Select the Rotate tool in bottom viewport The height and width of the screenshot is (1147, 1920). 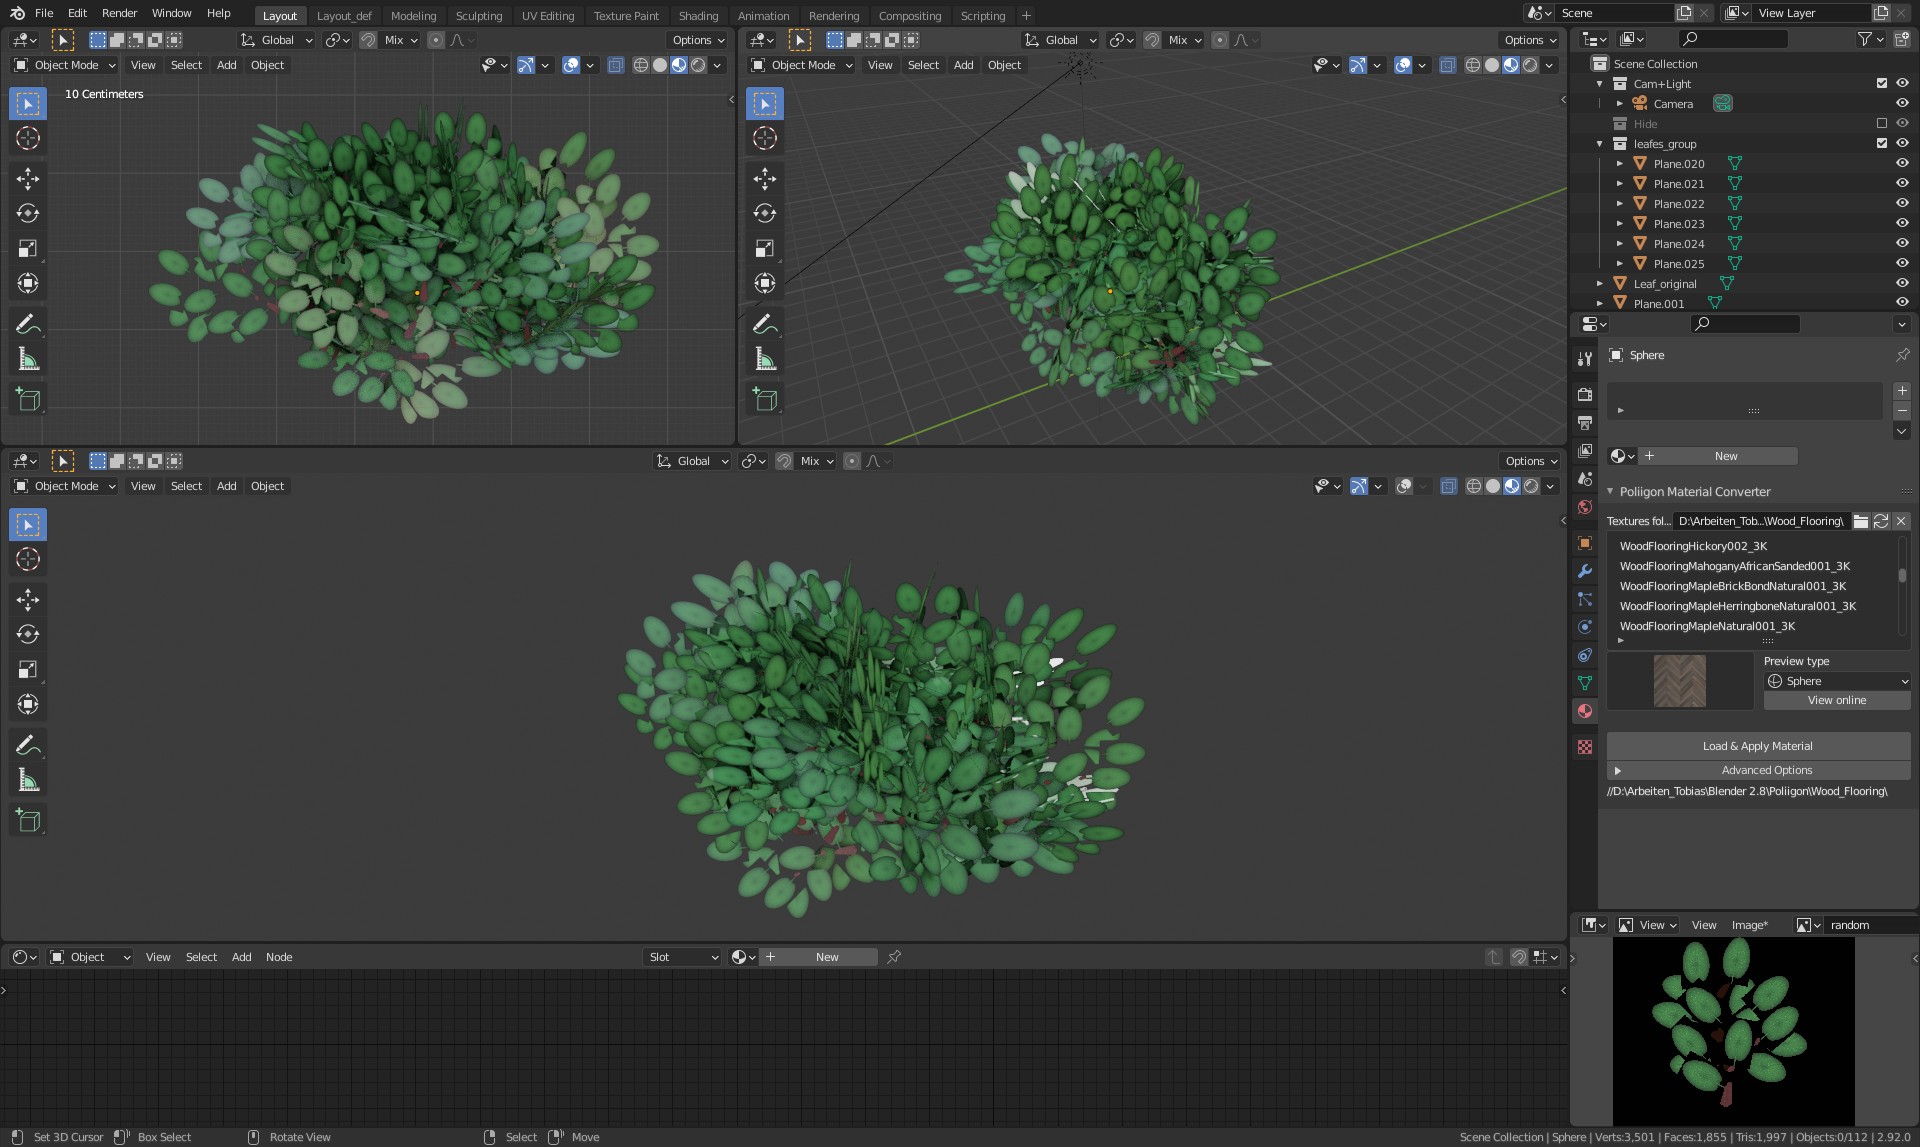click(x=28, y=635)
